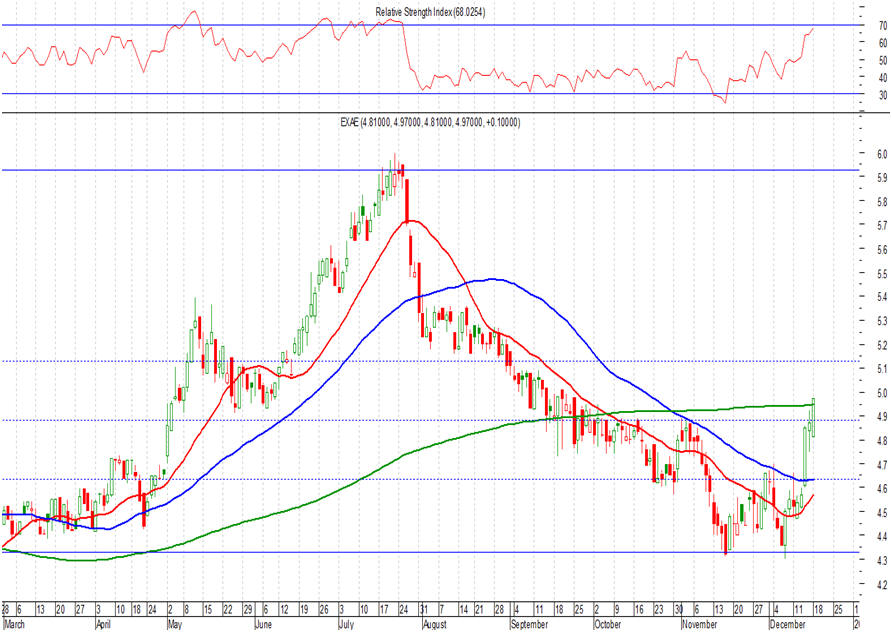Image resolution: width=892 pixels, height=632 pixels.
Task: Click the price axis label 5.5
Action: (882, 274)
